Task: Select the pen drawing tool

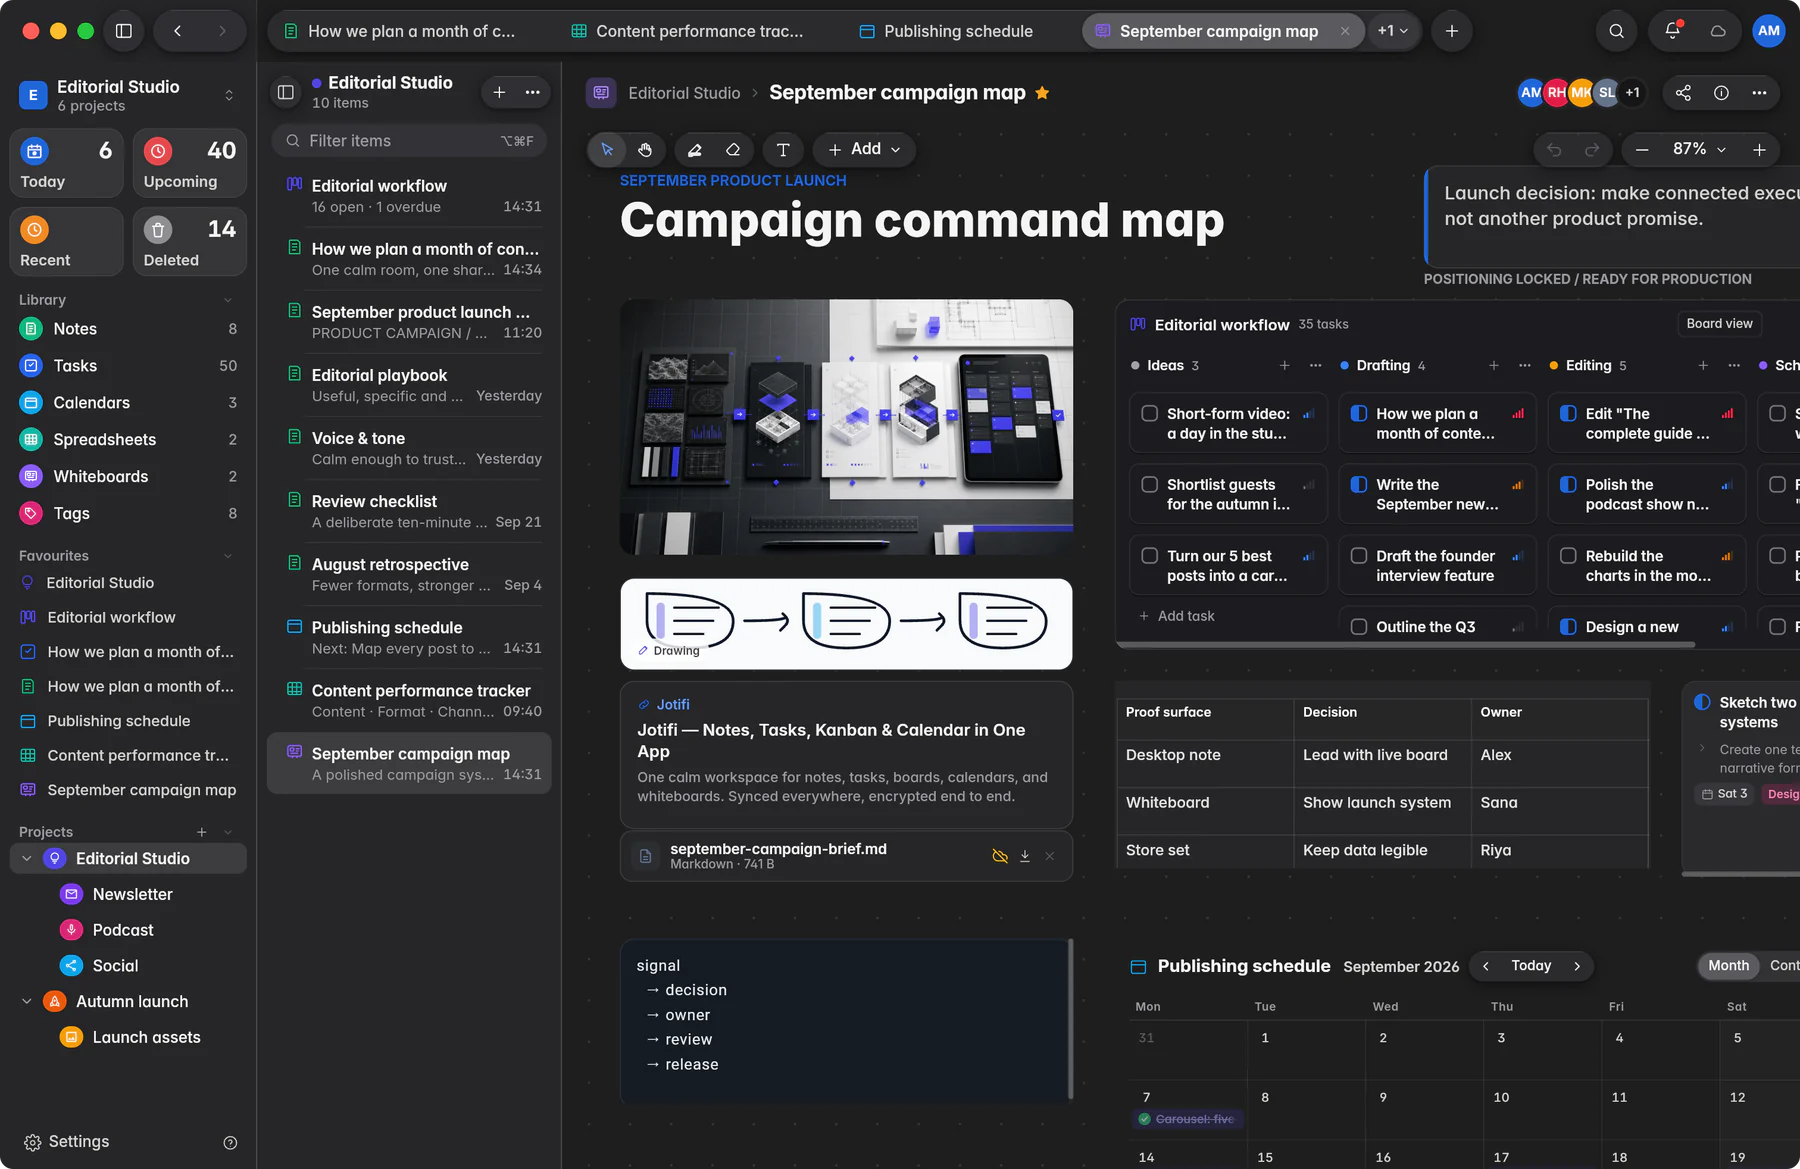Action: tap(694, 149)
